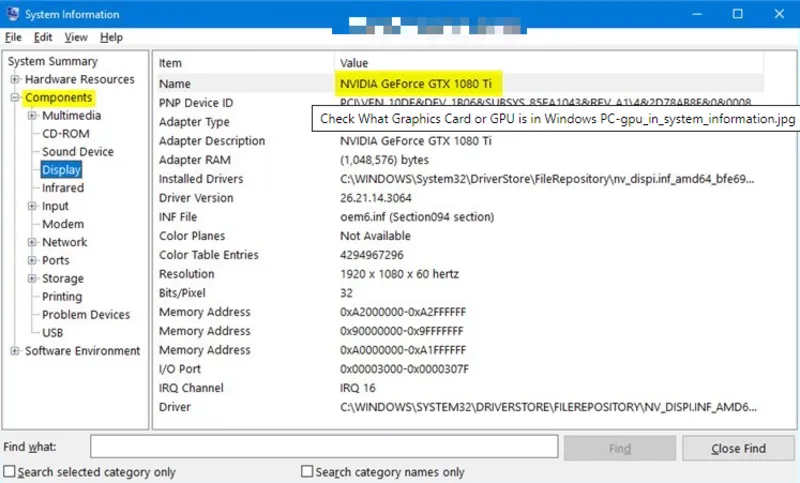Image resolution: width=800 pixels, height=483 pixels.
Task: Select the Storage category
Action: (x=63, y=278)
